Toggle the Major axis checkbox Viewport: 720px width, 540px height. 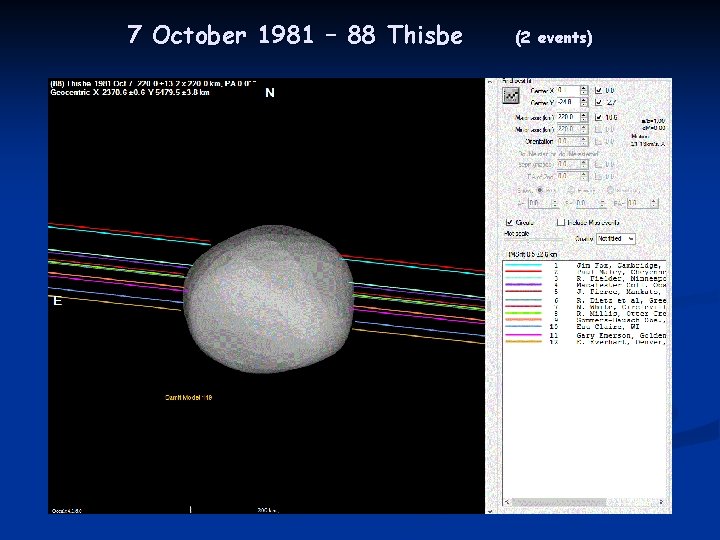[598, 116]
